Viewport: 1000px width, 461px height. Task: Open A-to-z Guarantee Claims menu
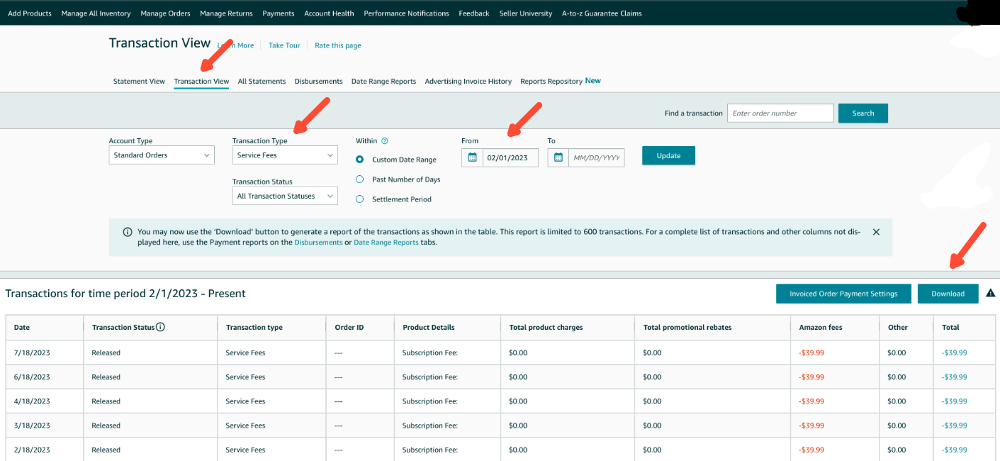[x=602, y=13]
